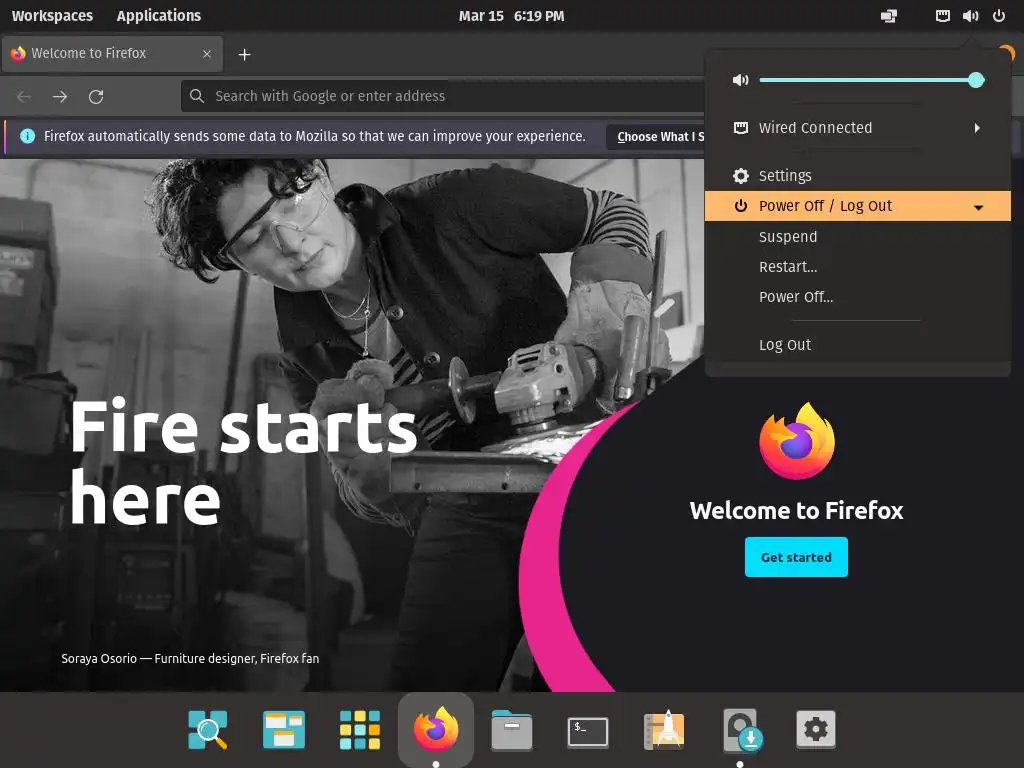Focus the Firefox address search field

[444, 96]
